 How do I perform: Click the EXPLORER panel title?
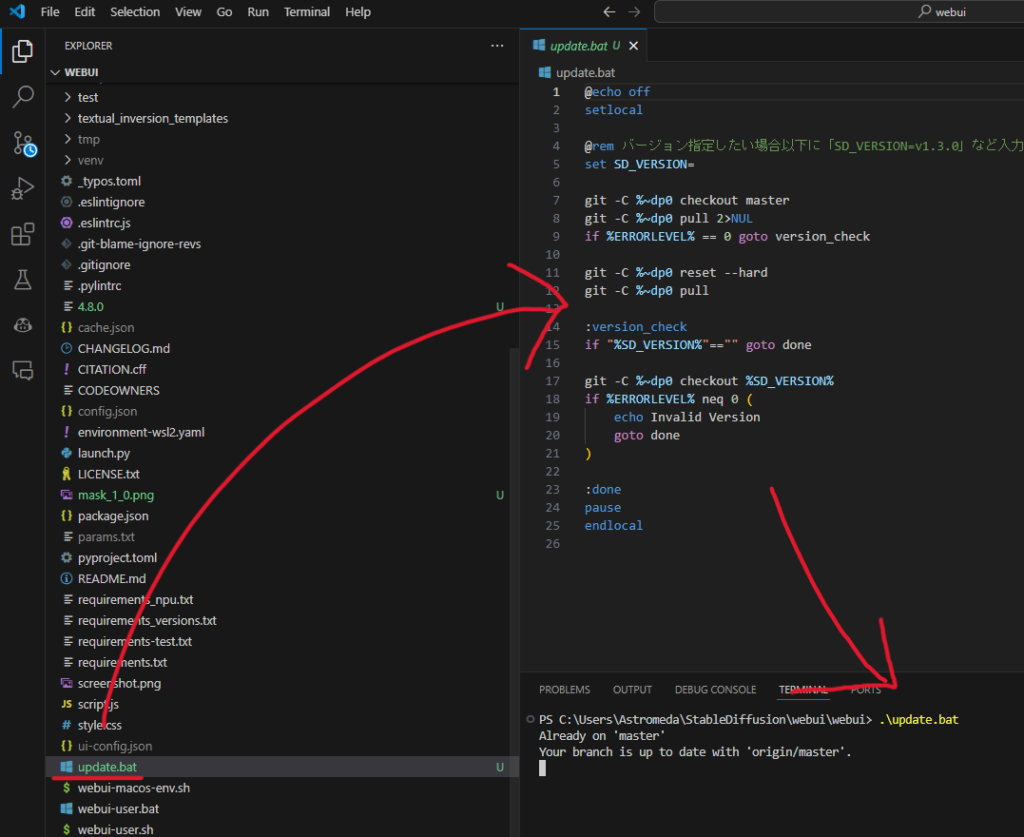coord(88,46)
